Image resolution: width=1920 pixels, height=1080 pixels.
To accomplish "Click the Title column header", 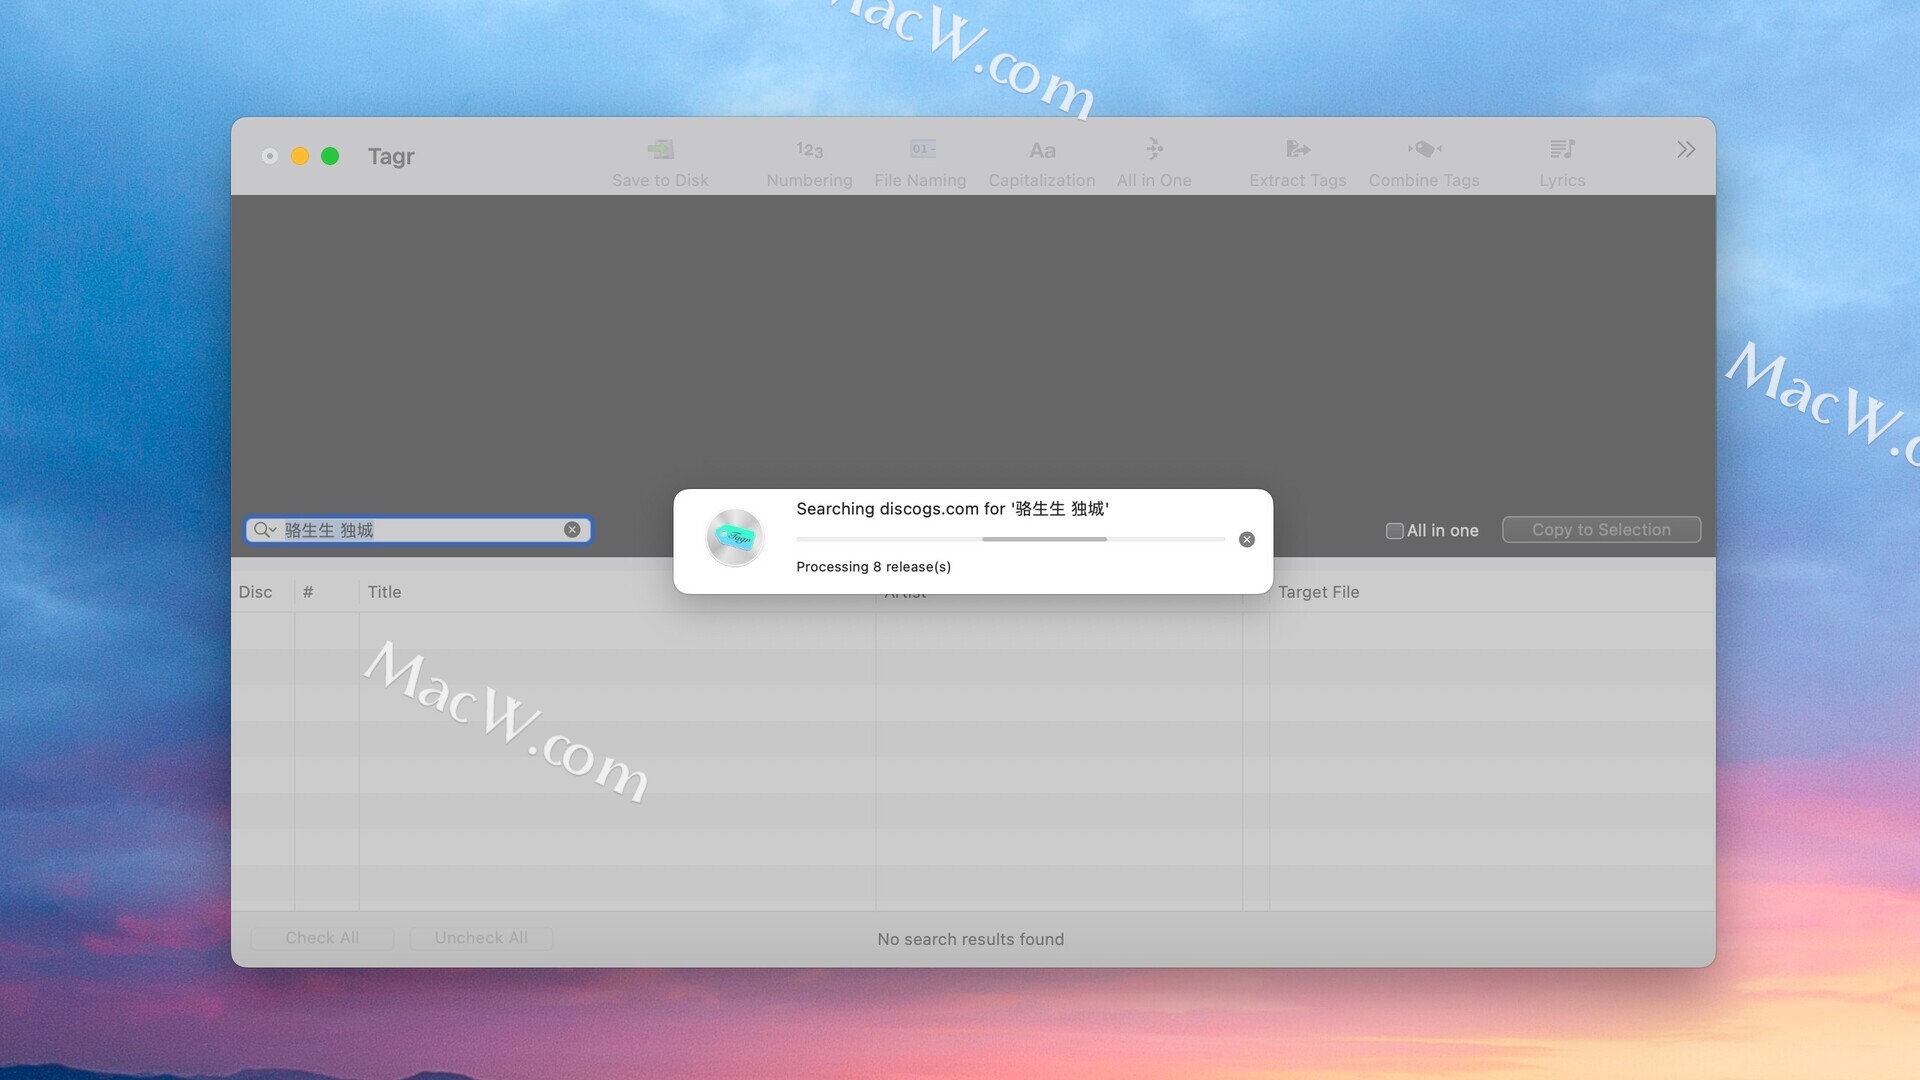I will point(617,592).
